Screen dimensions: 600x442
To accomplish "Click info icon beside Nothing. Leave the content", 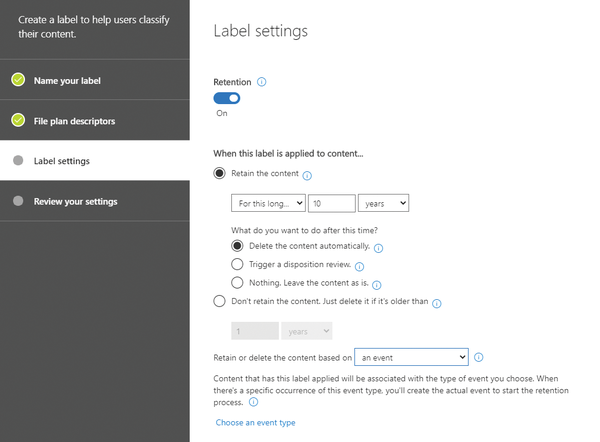I will coord(377,285).
